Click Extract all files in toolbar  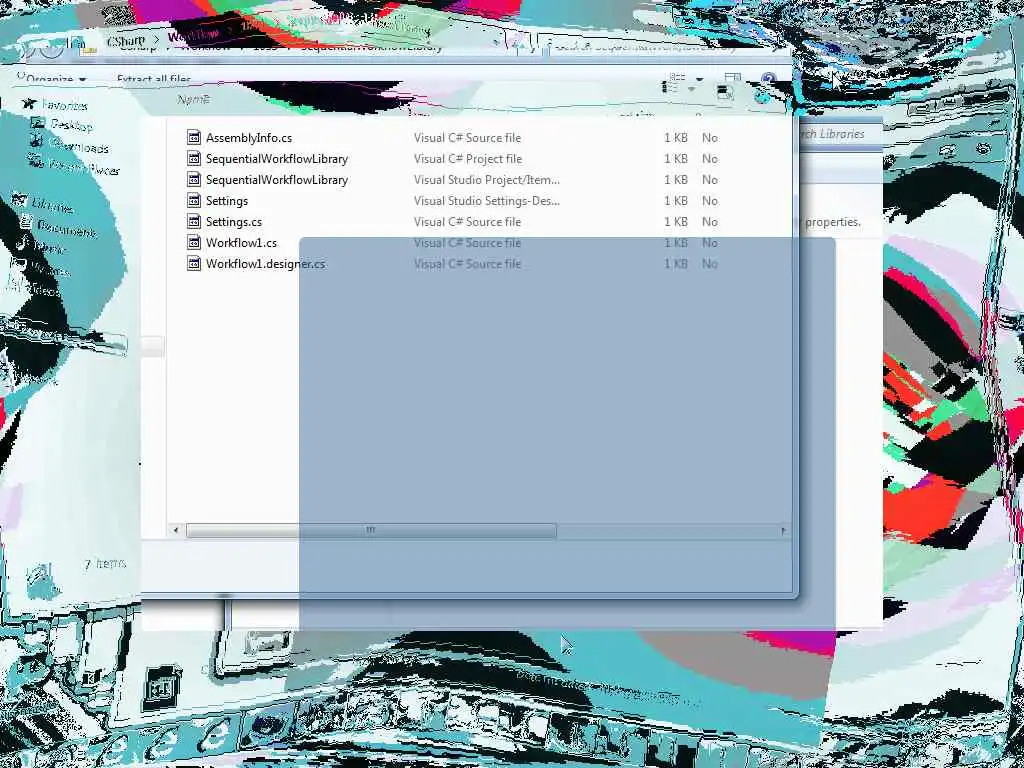tap(154, 79)
